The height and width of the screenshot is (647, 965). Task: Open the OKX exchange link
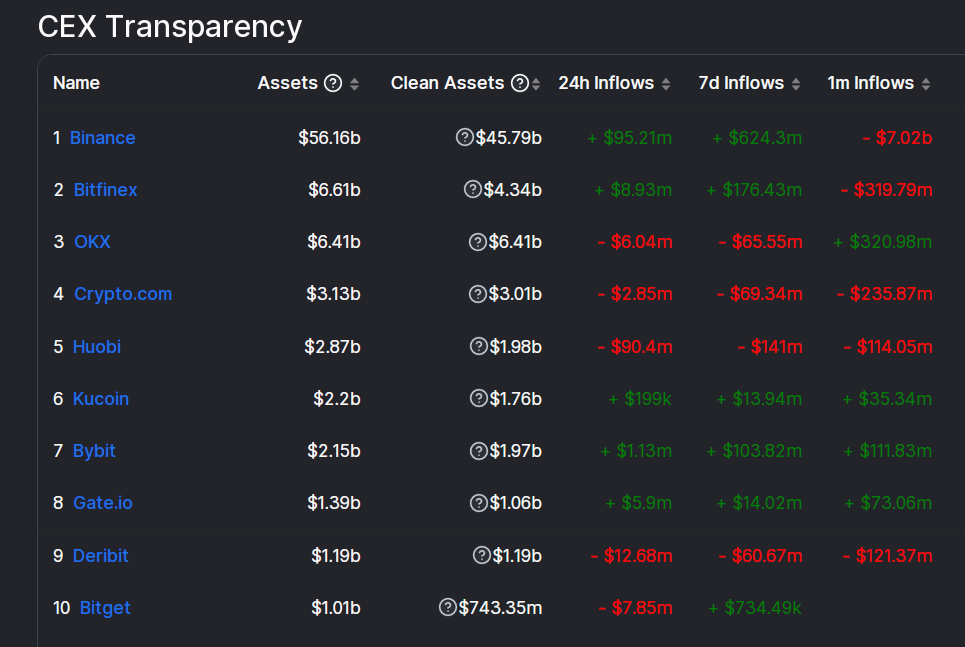(x=92, y=242)
